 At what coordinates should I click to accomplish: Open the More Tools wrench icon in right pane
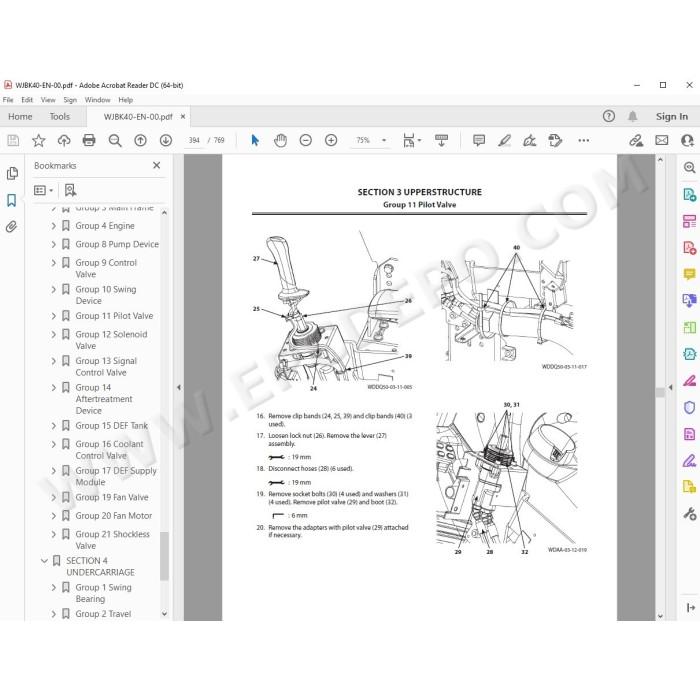(x=690, y=514)
